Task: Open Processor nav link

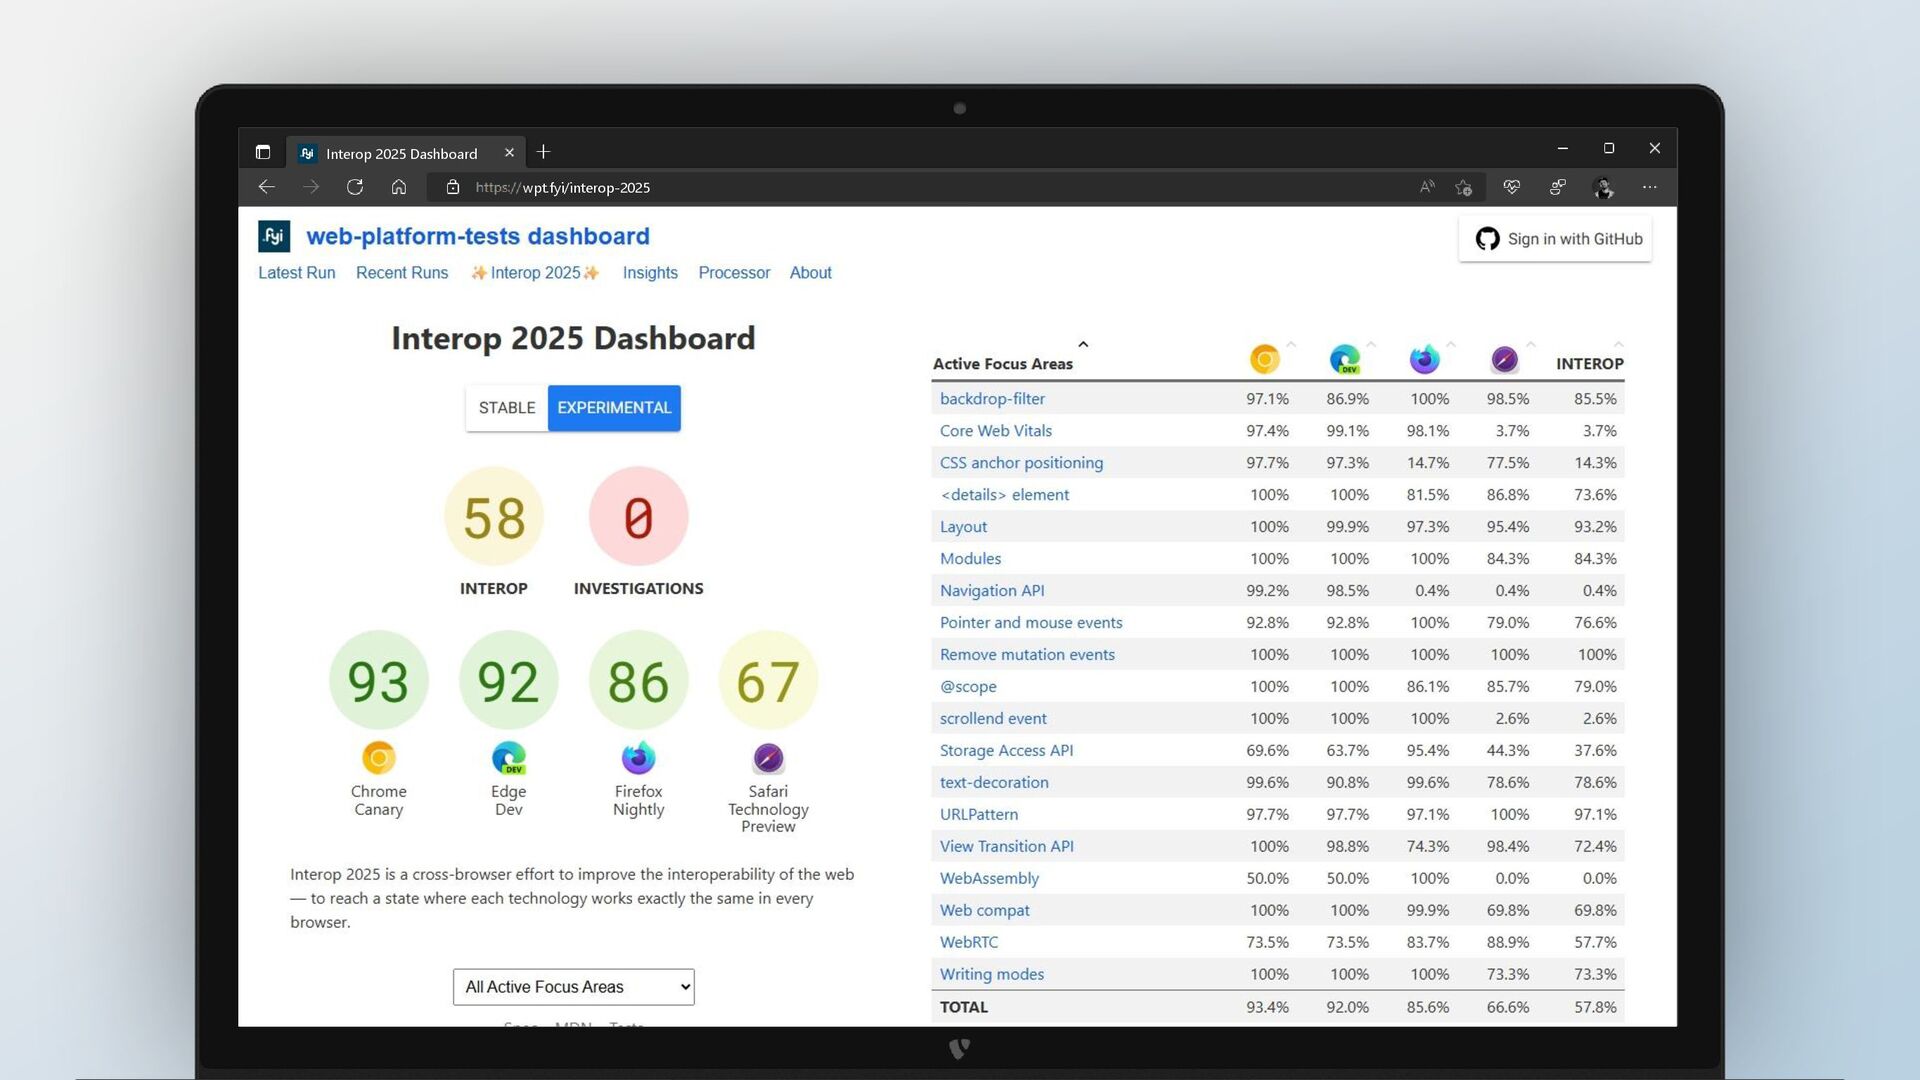Action: click(734, 273)
